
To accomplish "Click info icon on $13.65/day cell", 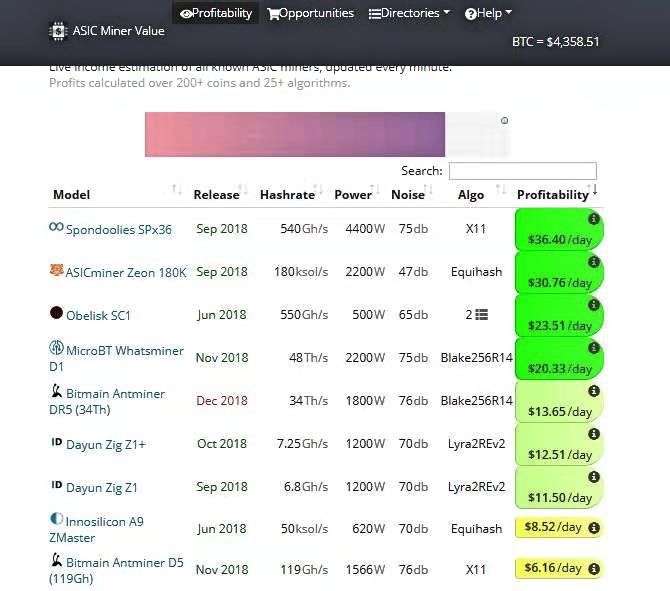I will (x=594, y=391).
